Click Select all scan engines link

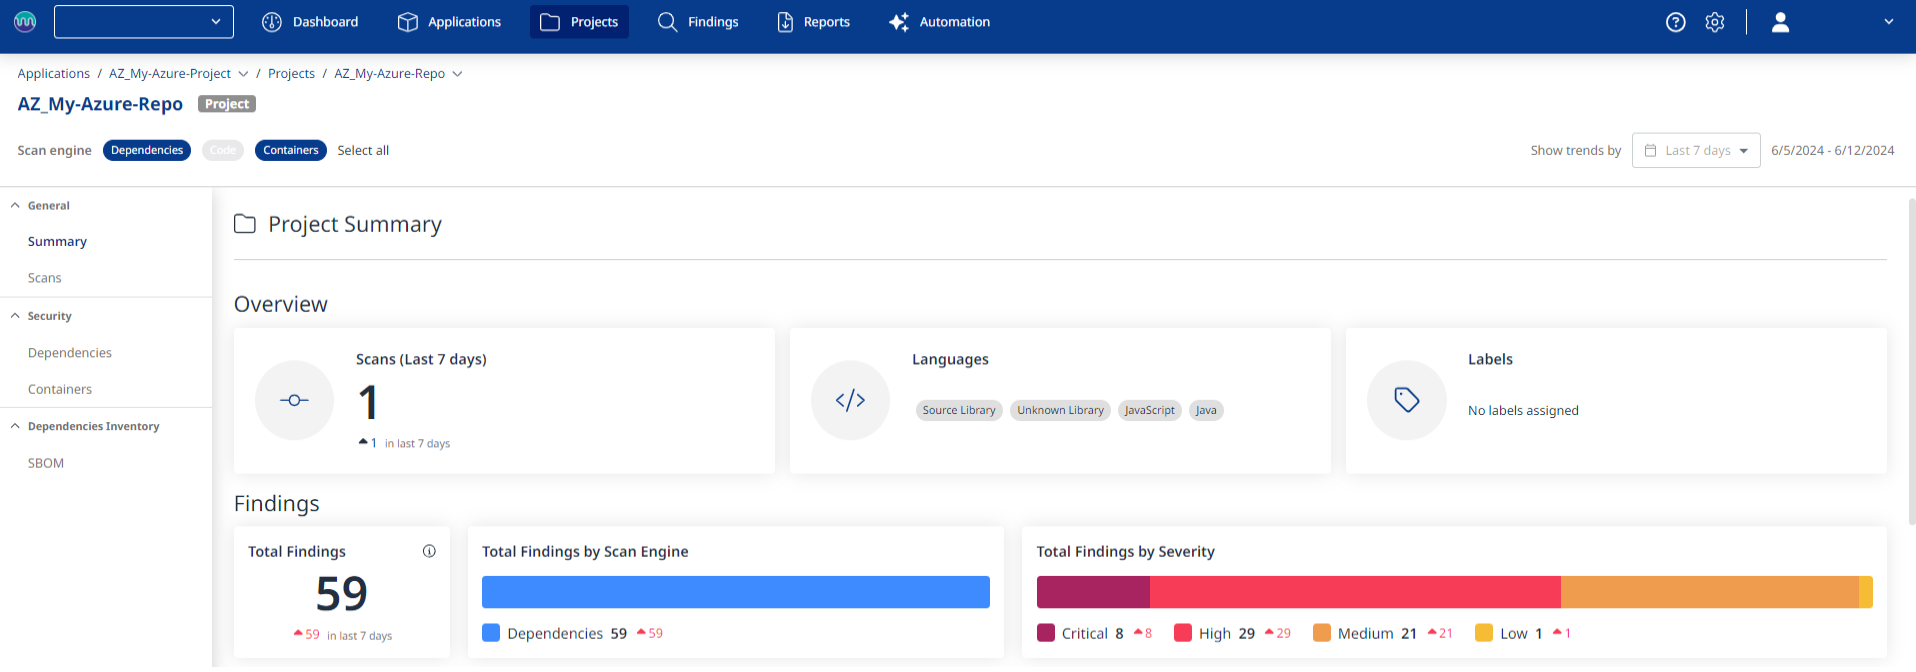[363, 150]
